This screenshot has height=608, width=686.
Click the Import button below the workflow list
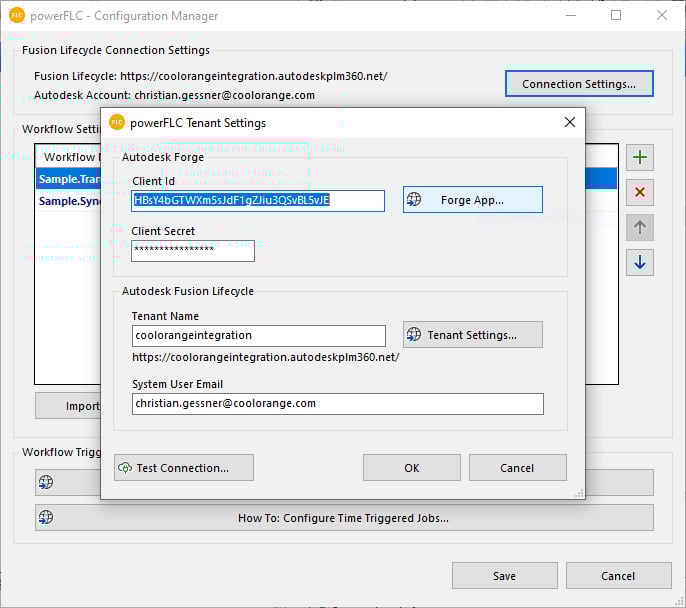click(68, 405)
